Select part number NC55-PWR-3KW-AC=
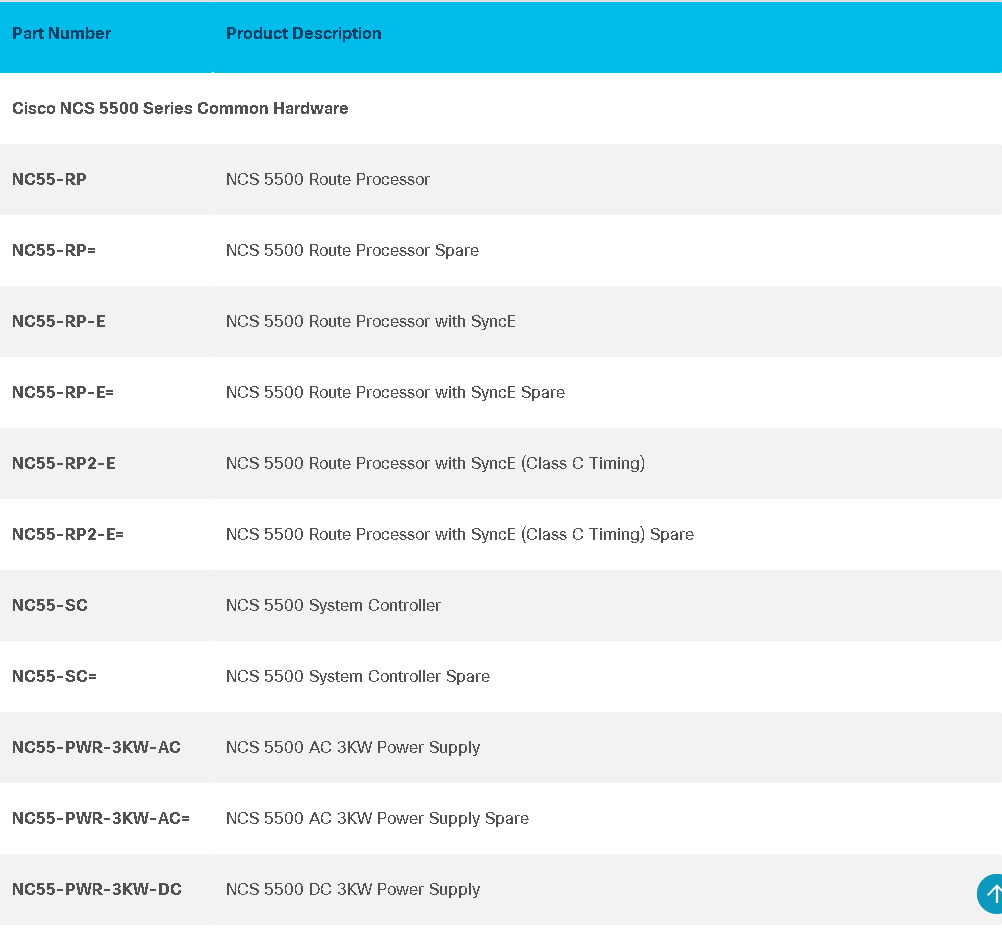Screen dimensions: 1002x928 coord(101,817)
